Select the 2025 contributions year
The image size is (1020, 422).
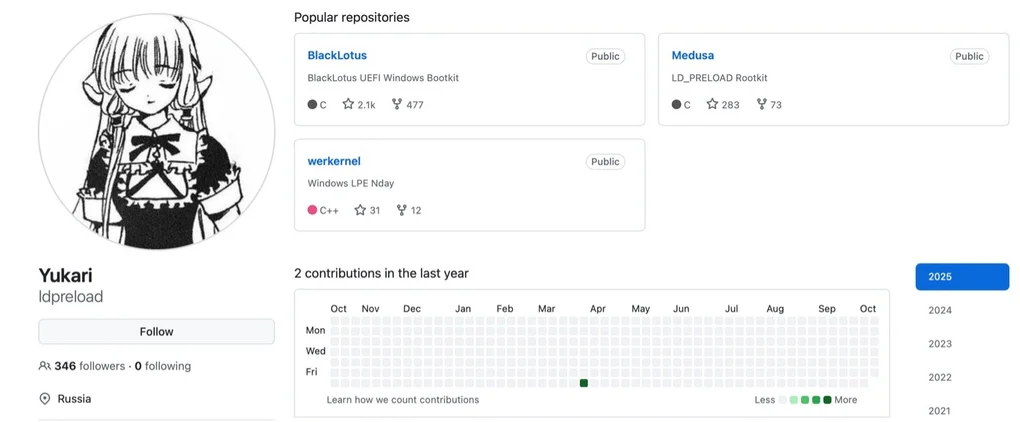[961, 277]
